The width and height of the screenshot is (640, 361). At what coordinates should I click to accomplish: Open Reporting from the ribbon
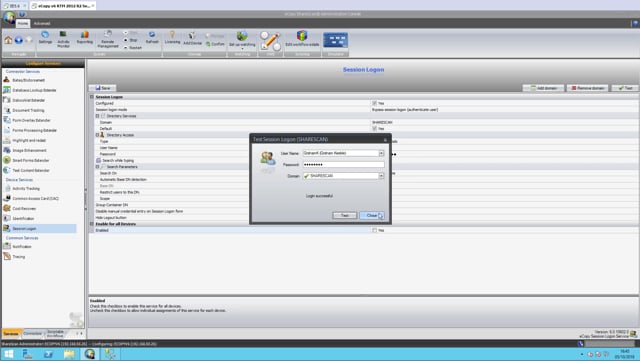(x=84, y=38)
